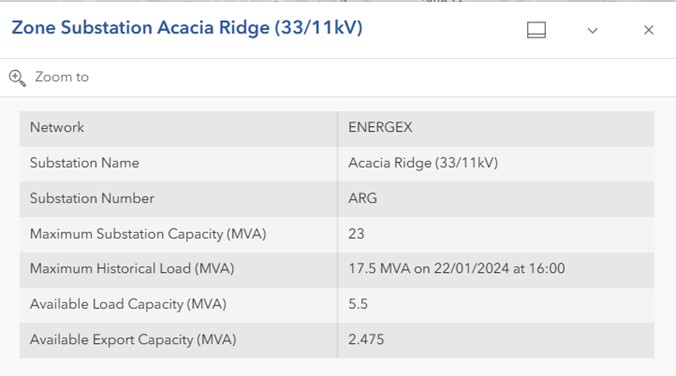Click the Zoom to link text
Image resolution: width=676 pixels, height=376 pixels.
[62, 77]
